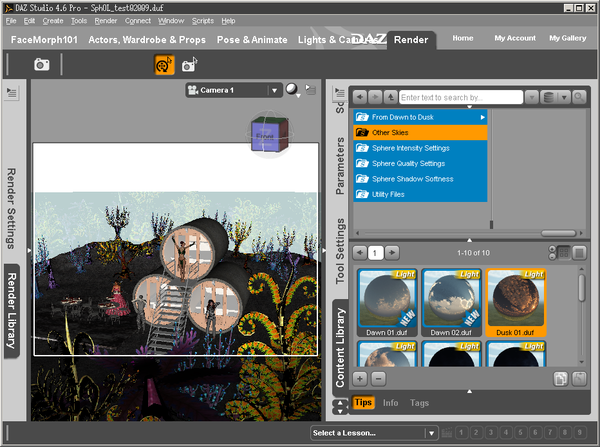Open database filter dropdown arrow
The height and width of the screenshot is (447, 600).
pyautogui.click(x=564, y=97)
